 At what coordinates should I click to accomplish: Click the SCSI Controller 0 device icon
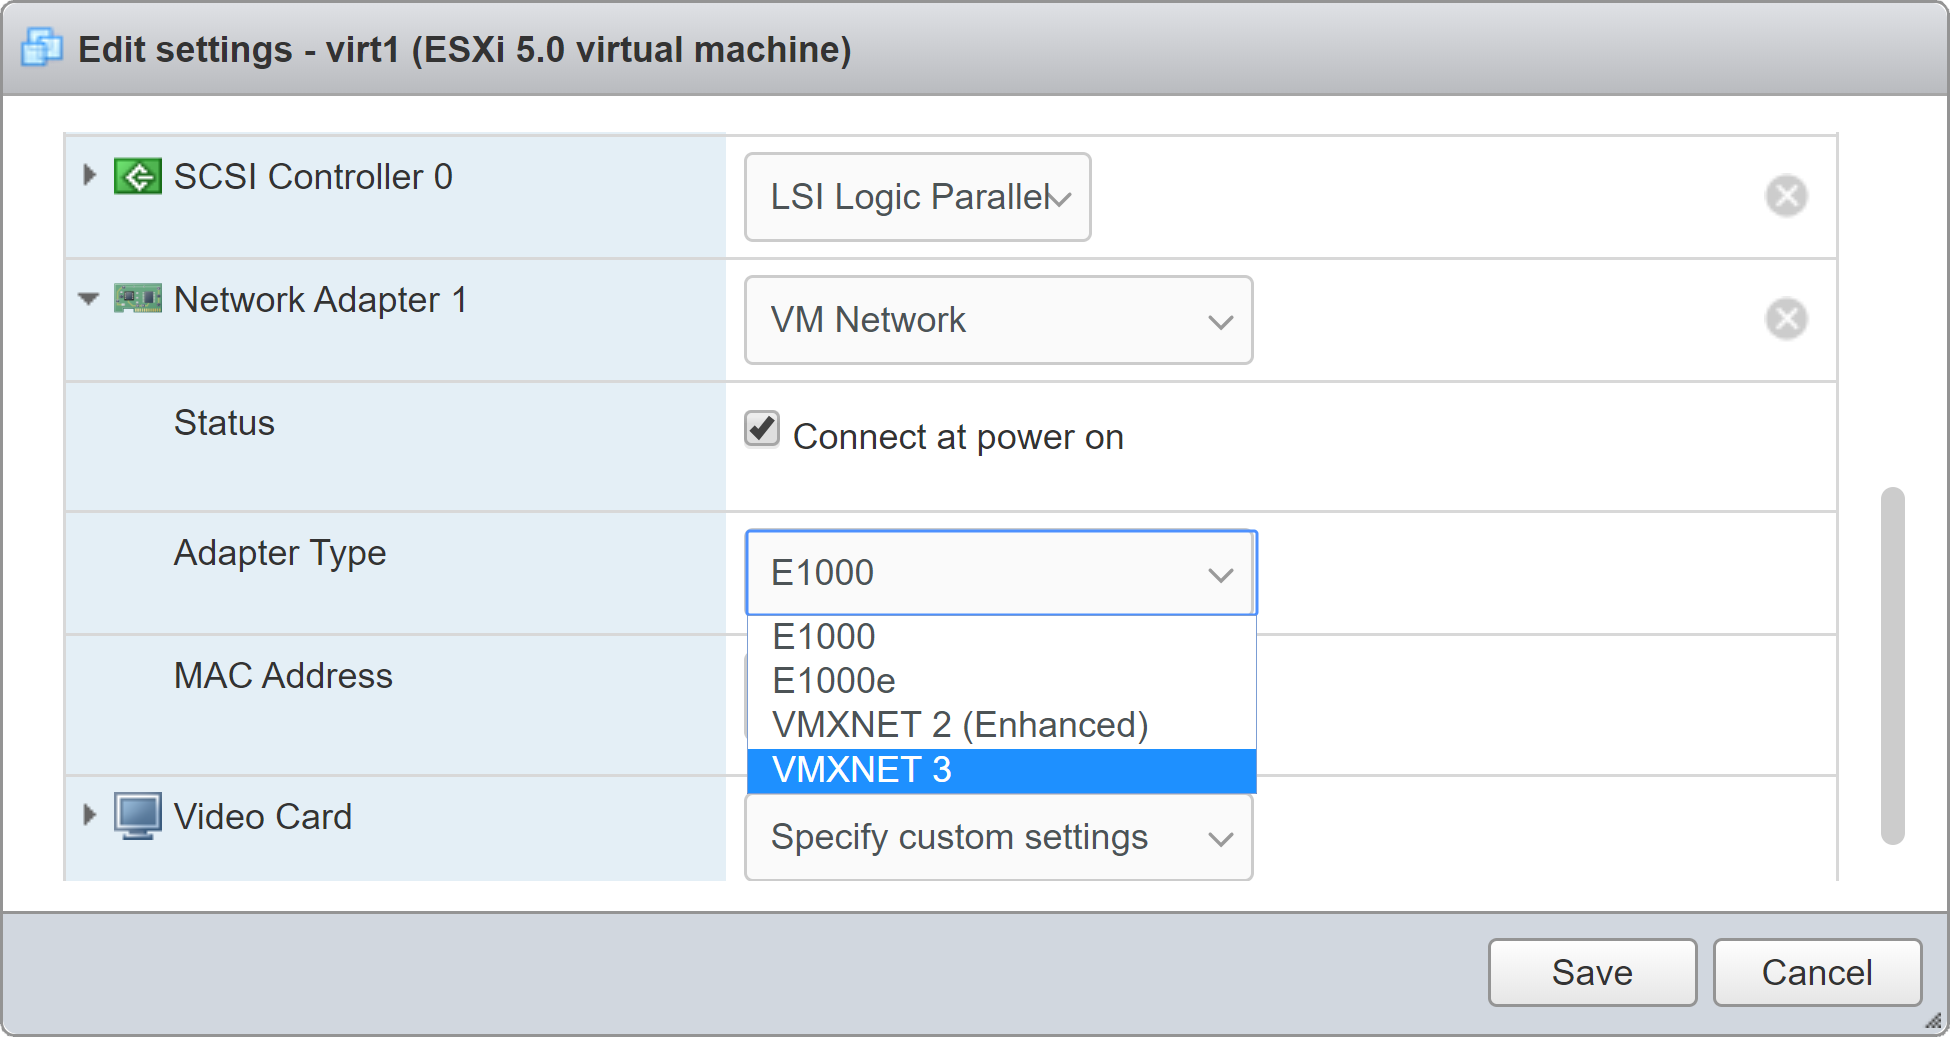pos(137,175)
